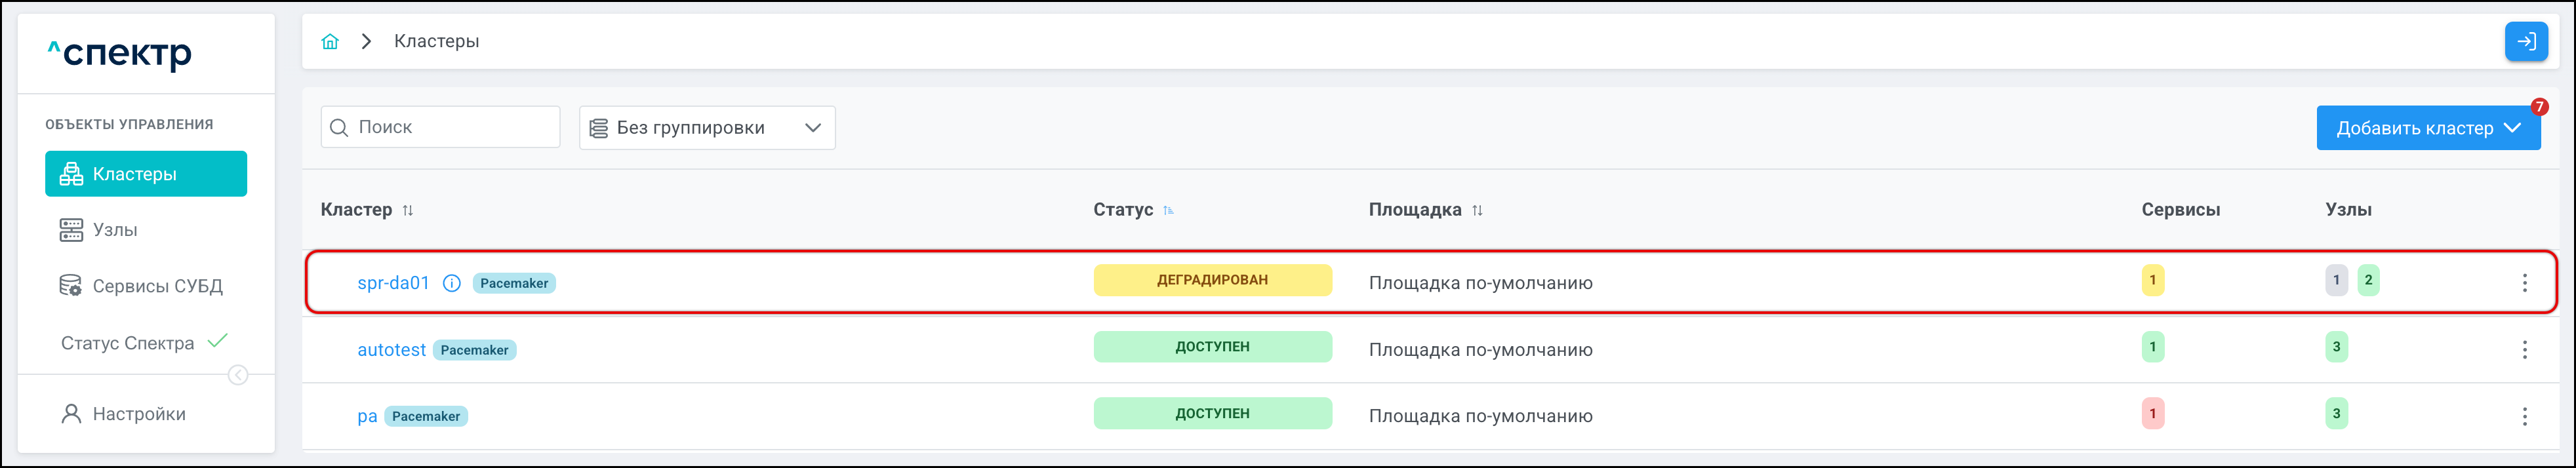The height and width of the screenshot is (468, 2576).
Task: Open three-dot menu for autotest row
Action: [2524, 350]
